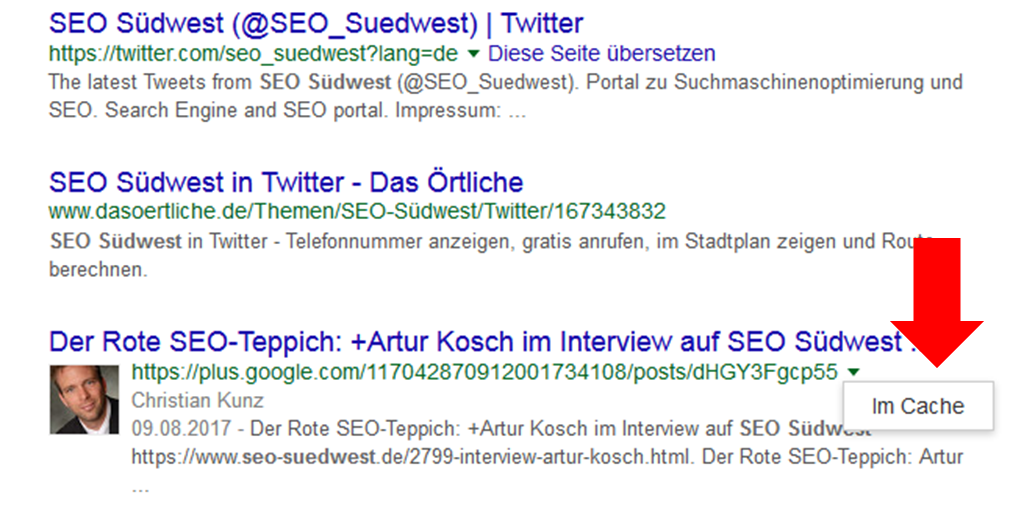Open "SEO Südwest in Twitter - Das Örtliche"

(285, 182)
